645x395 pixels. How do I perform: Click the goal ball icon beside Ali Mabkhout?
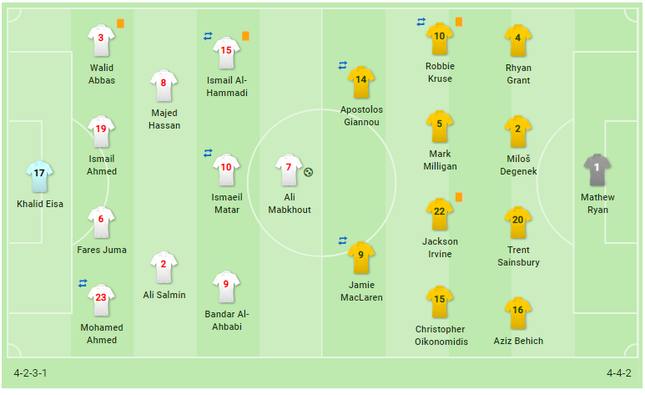[308, 172]
